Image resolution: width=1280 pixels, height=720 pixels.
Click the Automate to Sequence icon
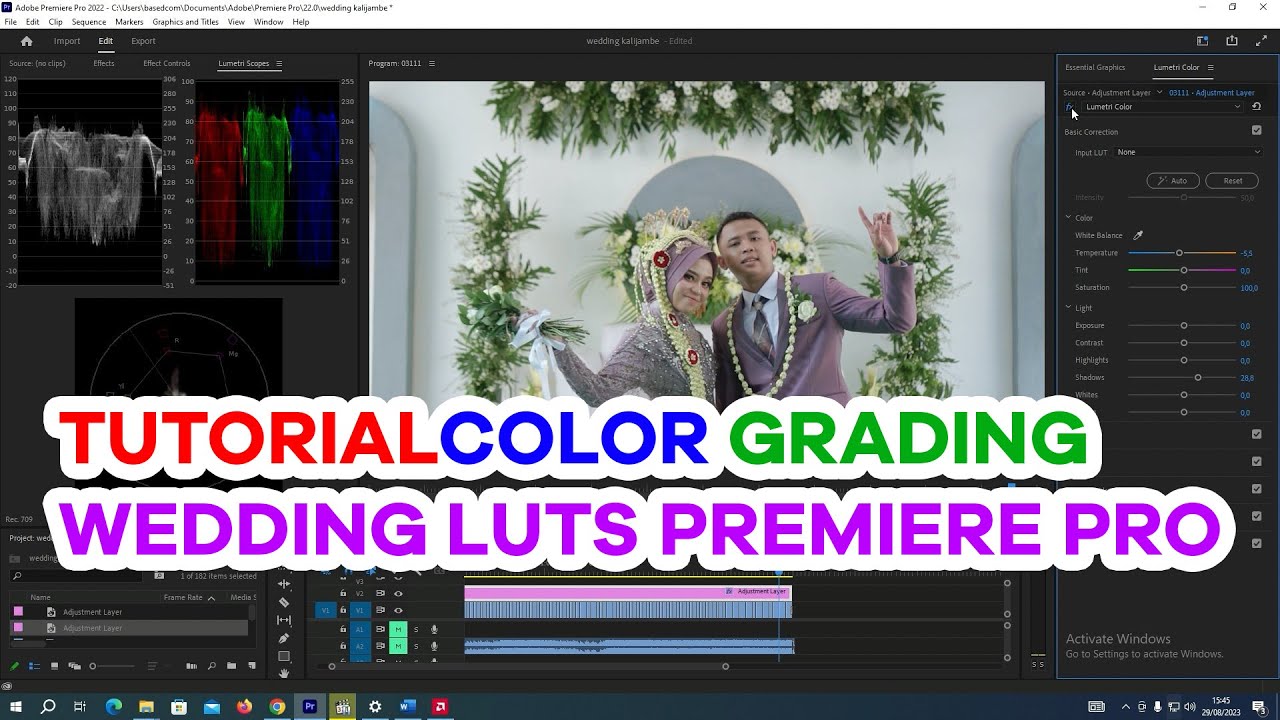[191, 666]
